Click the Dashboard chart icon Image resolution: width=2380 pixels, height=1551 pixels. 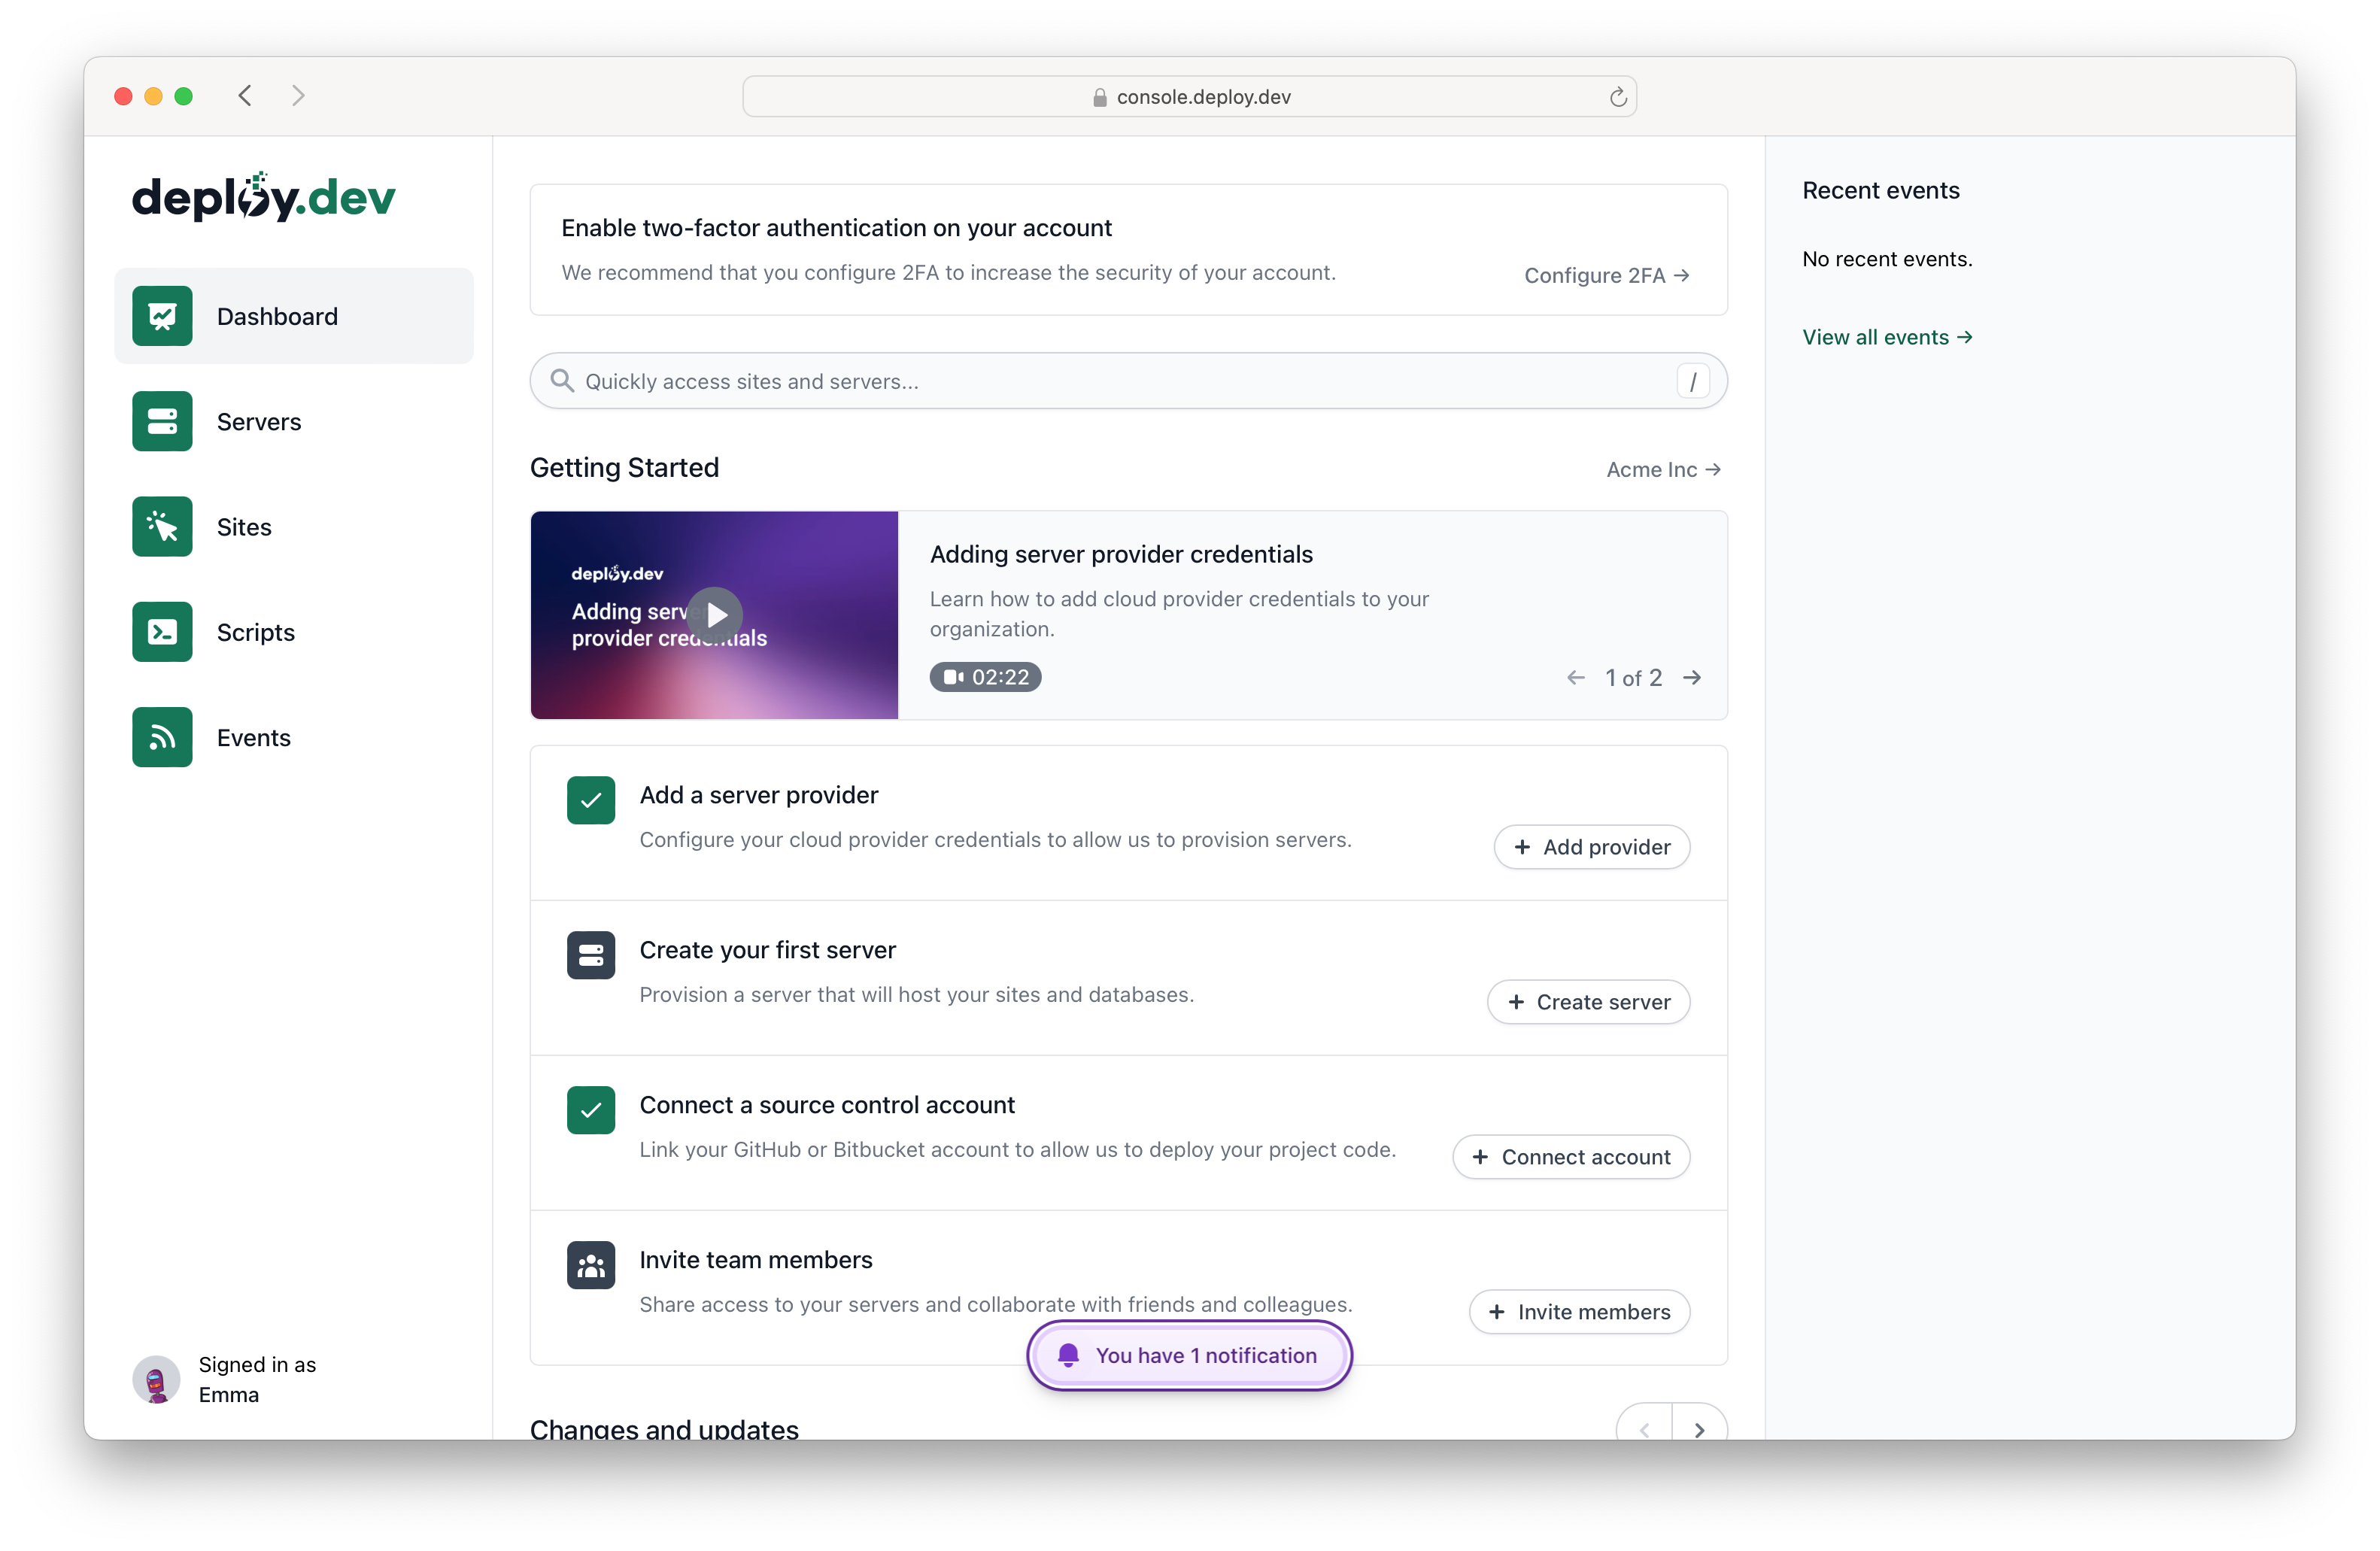tap(162, 316)
